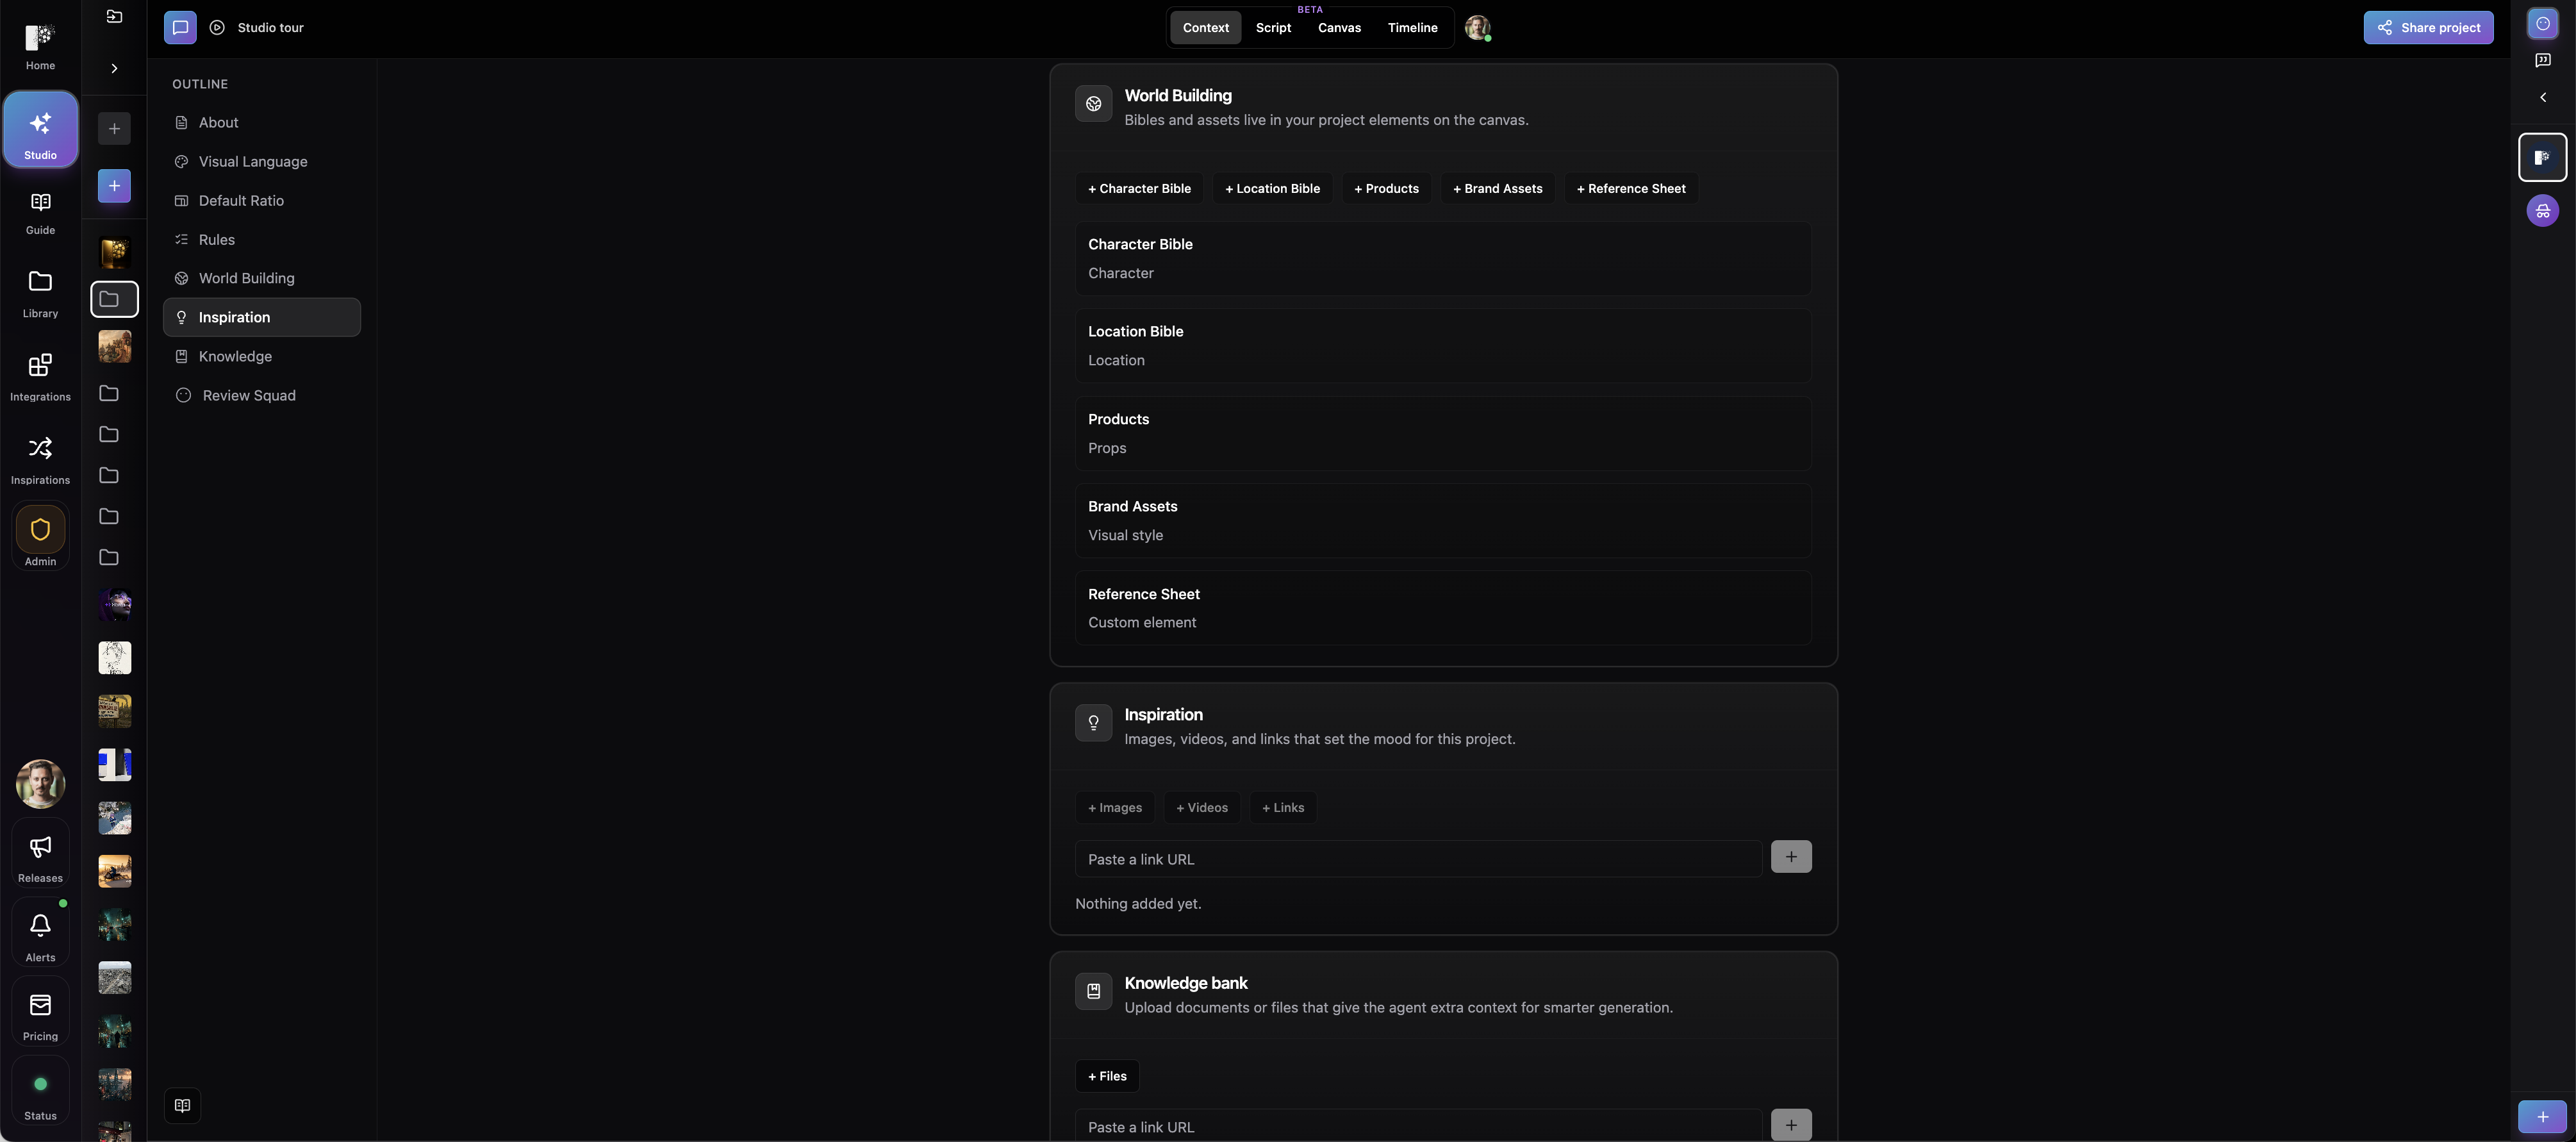Click the top-right circular assistant icon
Screen dimensions: 2576x1142
pyautogui.click(x=2542, y=23)
